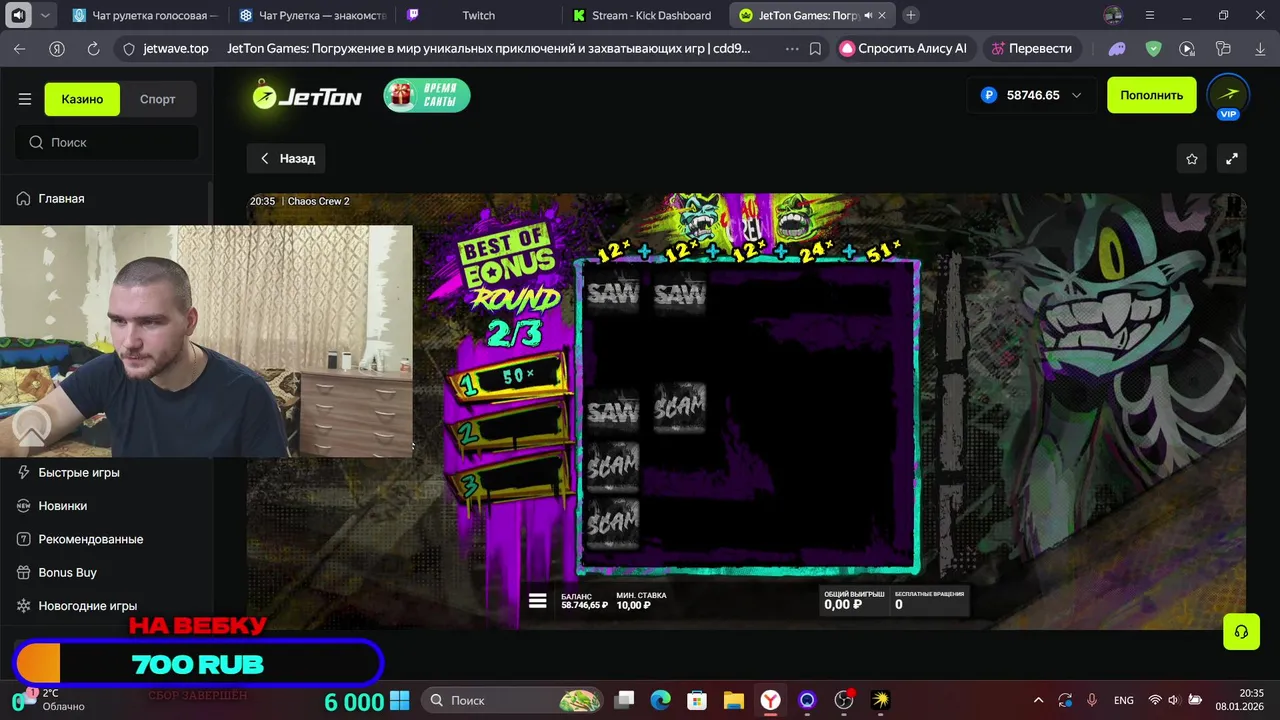Image resolution: width=1280 pixels, height=720 pixels.
Task: Switch to the Спорт tab
Action: pyautogui.click(x=158, y=99)
